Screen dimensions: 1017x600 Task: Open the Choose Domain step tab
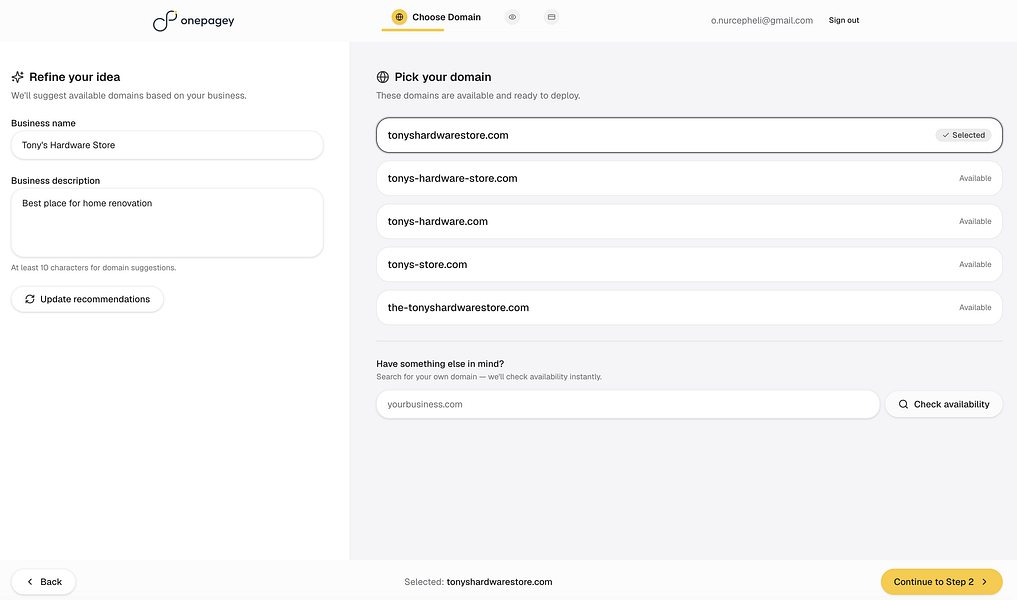coord(437,18)
